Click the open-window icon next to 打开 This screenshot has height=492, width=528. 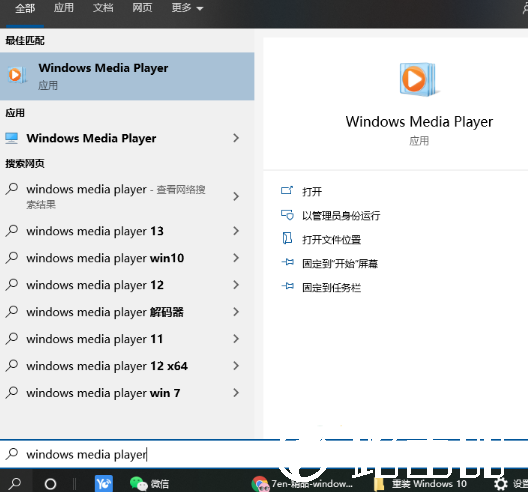click(287, 191)
